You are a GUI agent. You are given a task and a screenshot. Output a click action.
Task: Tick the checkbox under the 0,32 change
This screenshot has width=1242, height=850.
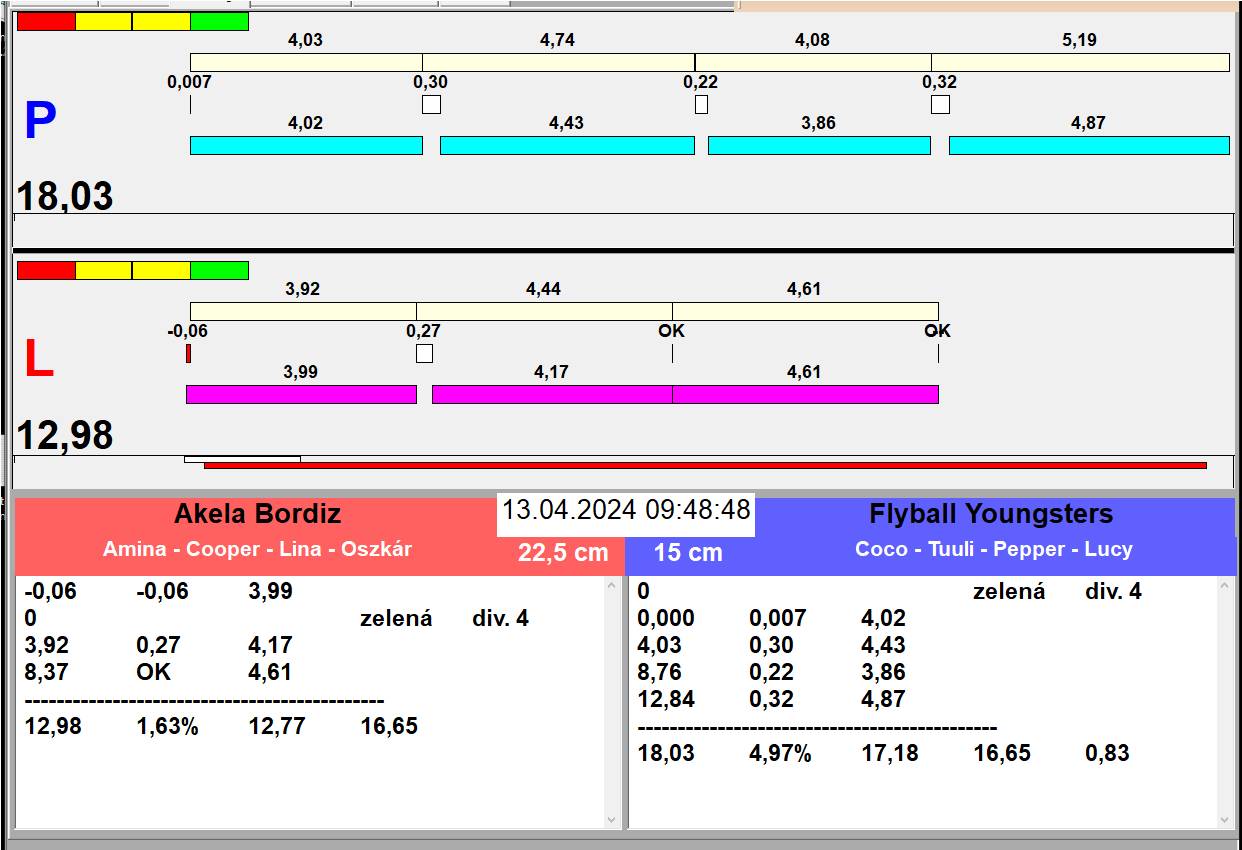coord(940,104)
